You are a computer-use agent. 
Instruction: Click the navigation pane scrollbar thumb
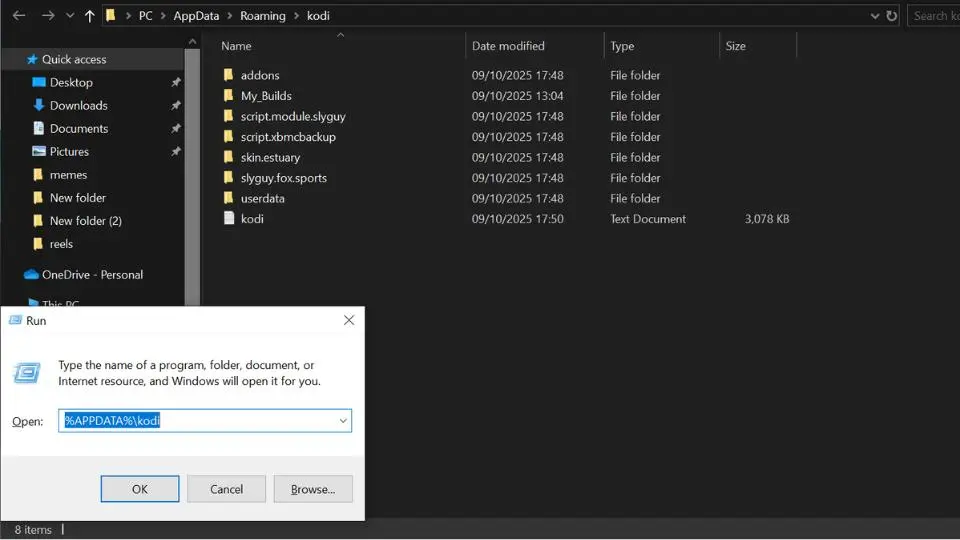[192, 177]
